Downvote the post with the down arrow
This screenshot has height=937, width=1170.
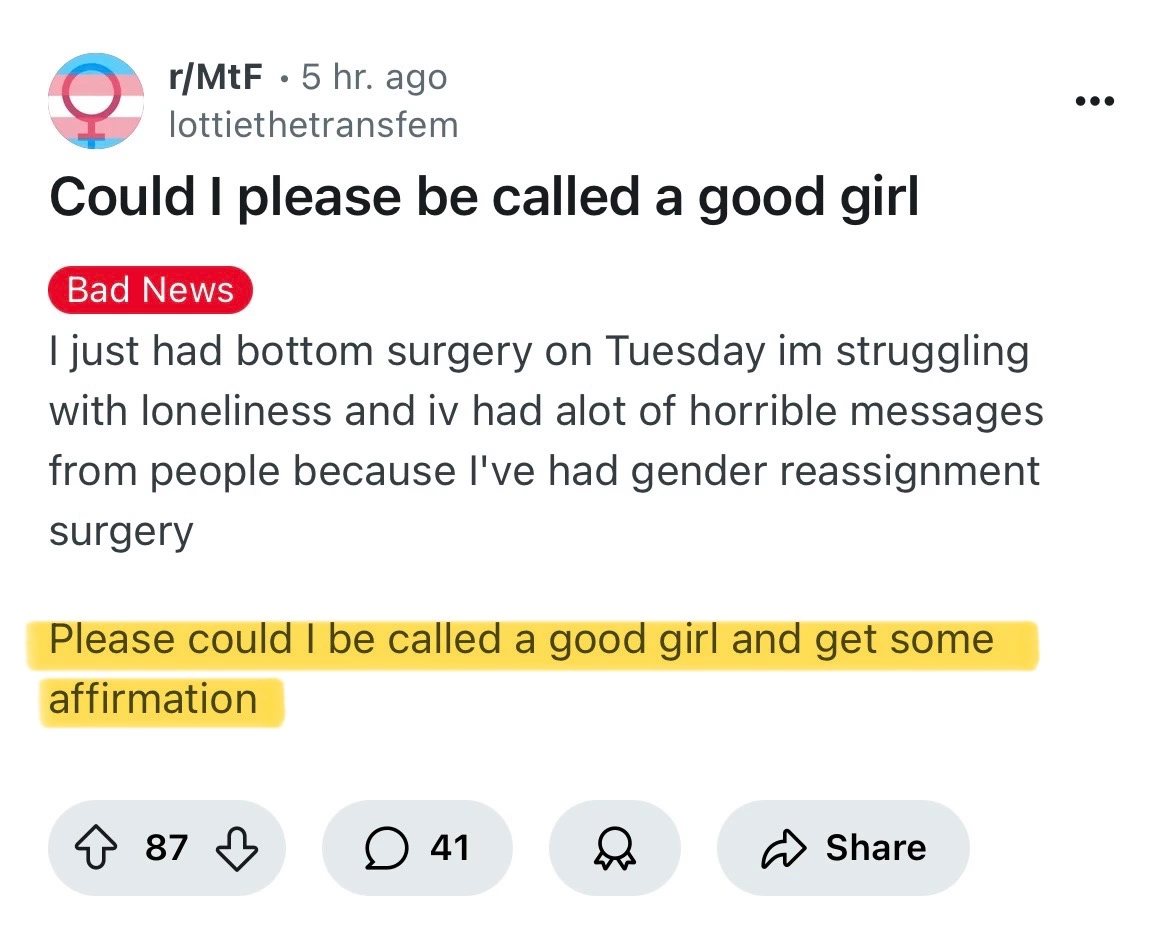click(237, 847)
